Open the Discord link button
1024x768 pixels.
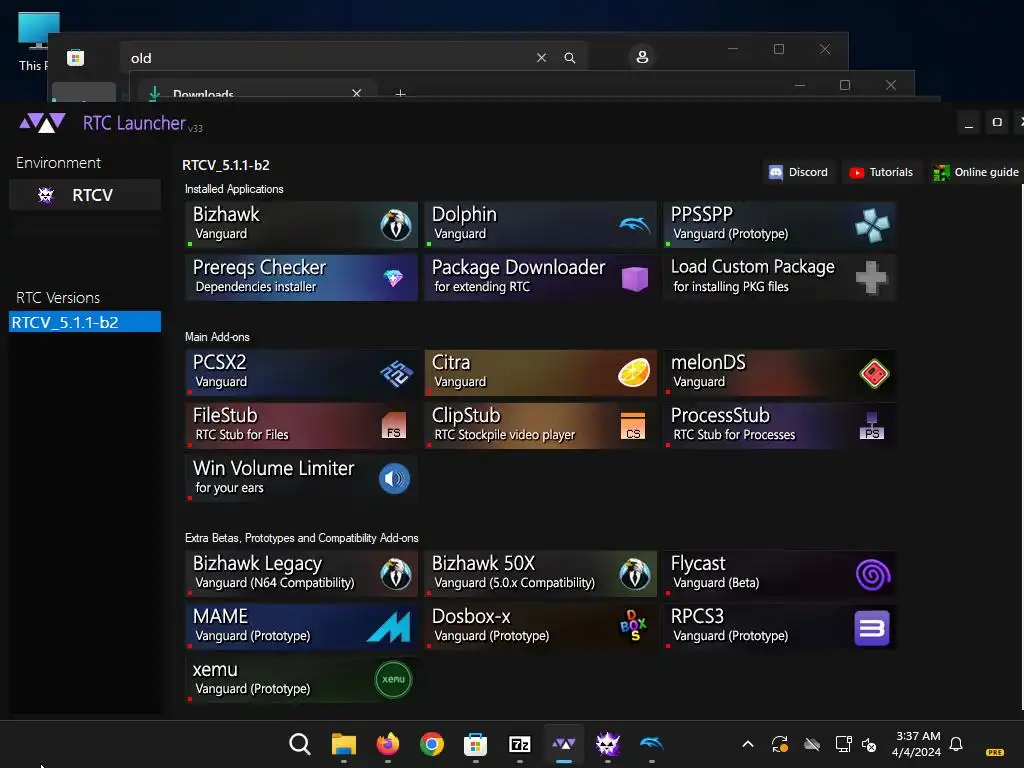point(799,172)
